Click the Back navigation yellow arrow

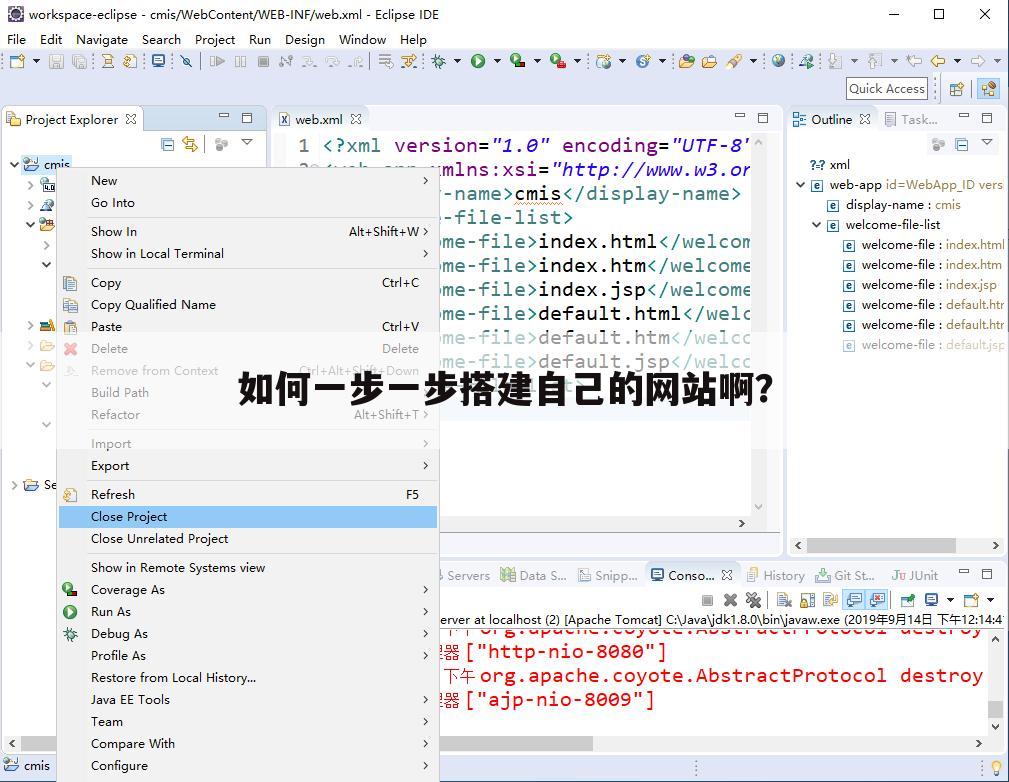[x=938, y=61]
